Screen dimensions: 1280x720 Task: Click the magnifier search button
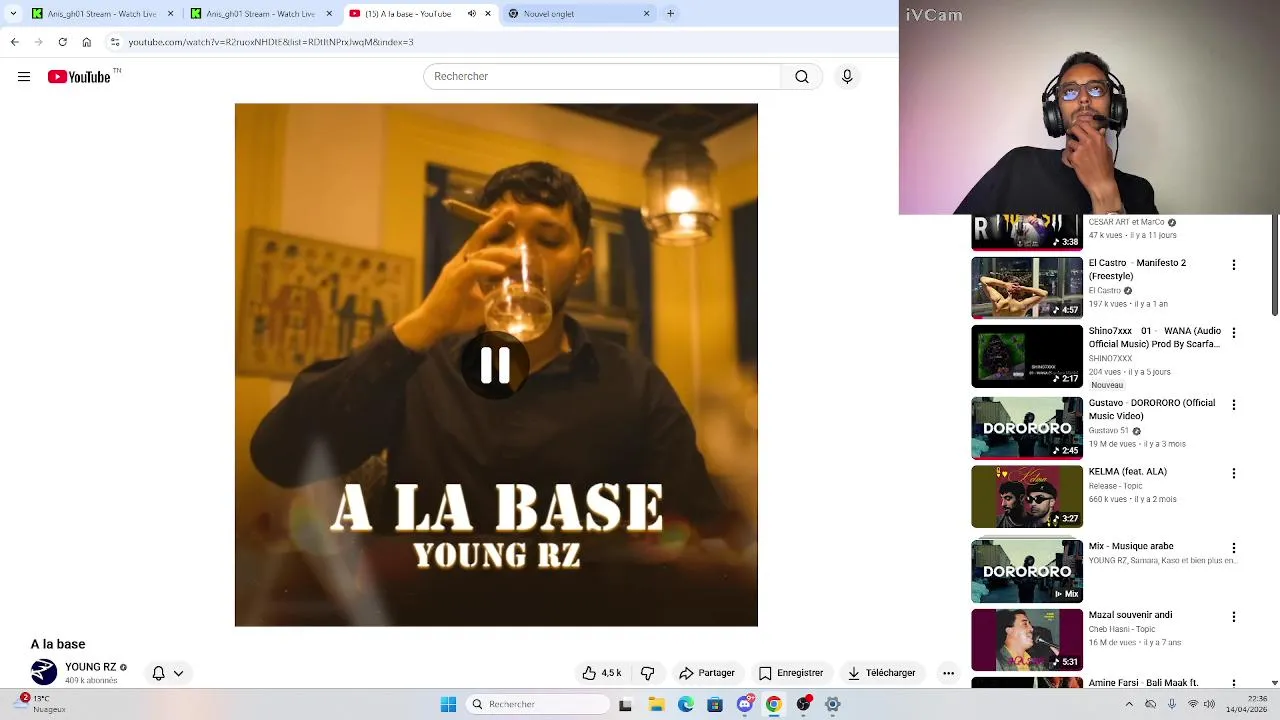pos(802,77)
